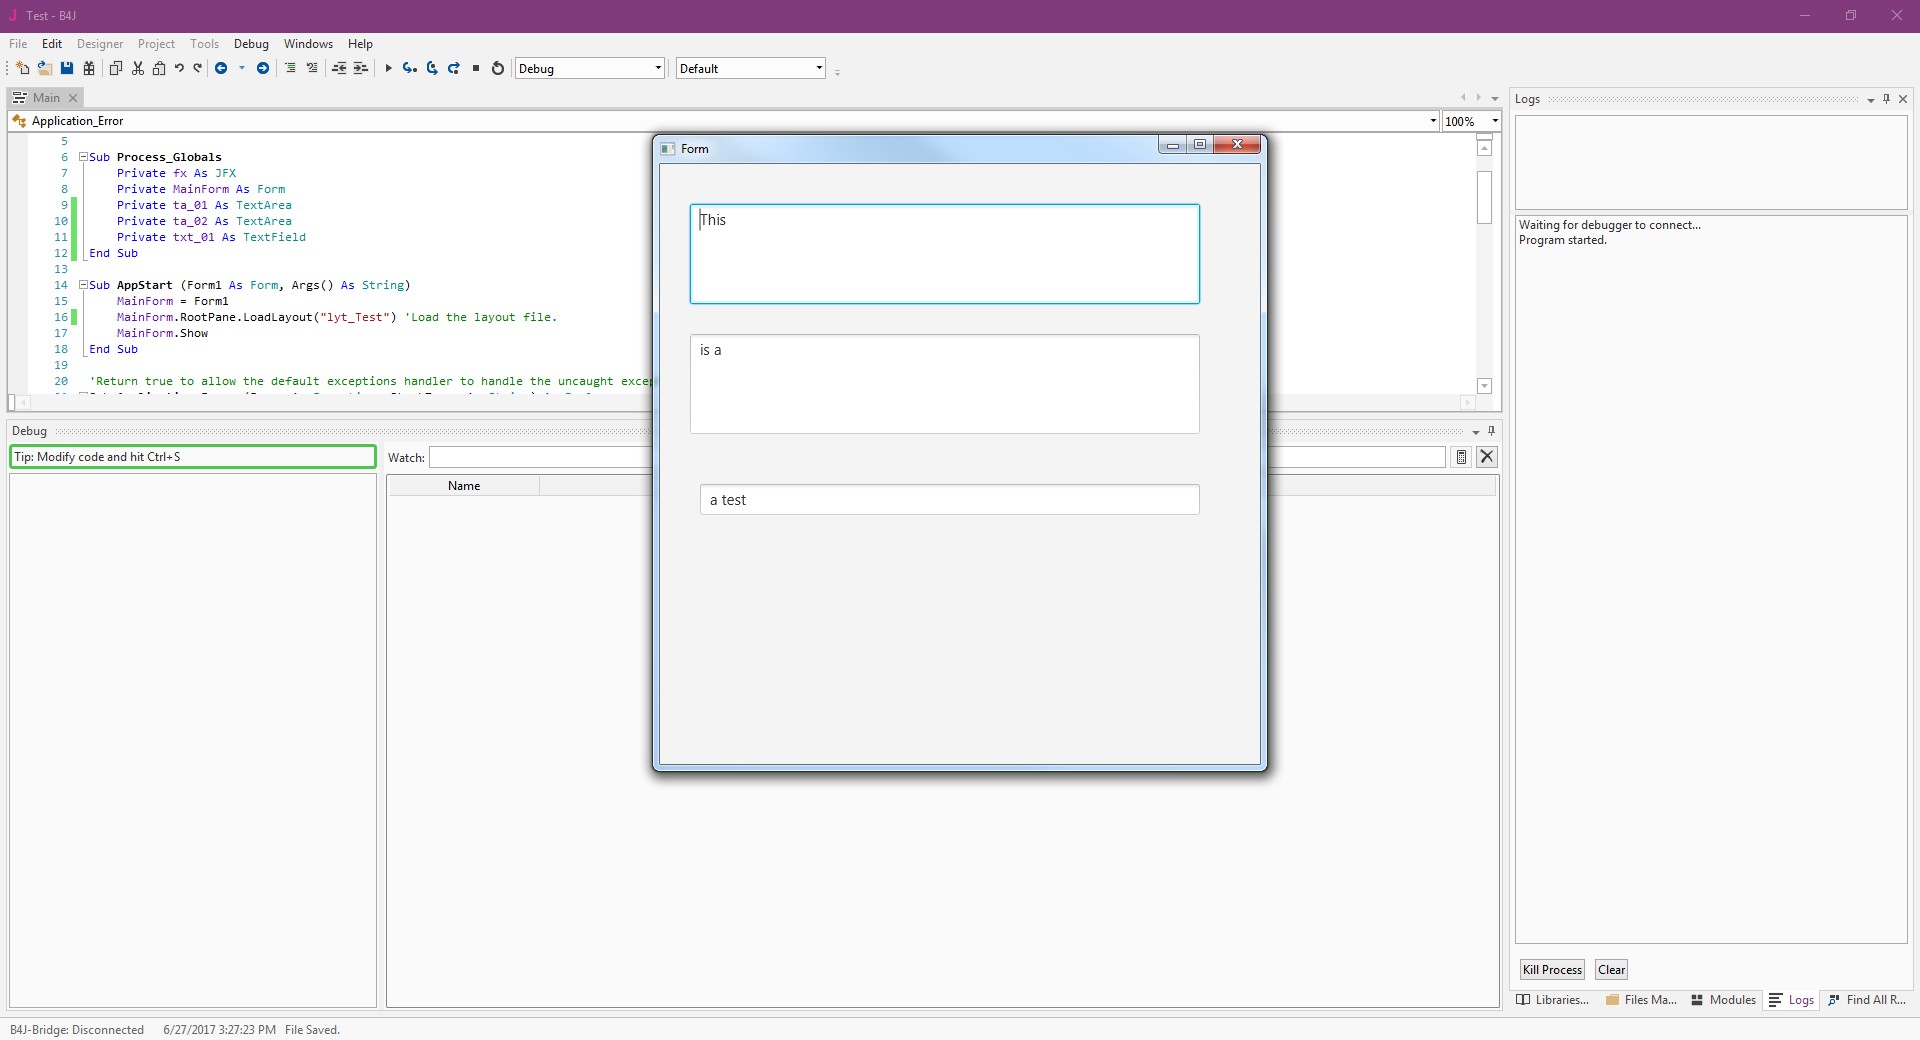Click the Name column header in Watch table
This screenshot has height=1040, width=1920.
point(464,486)
